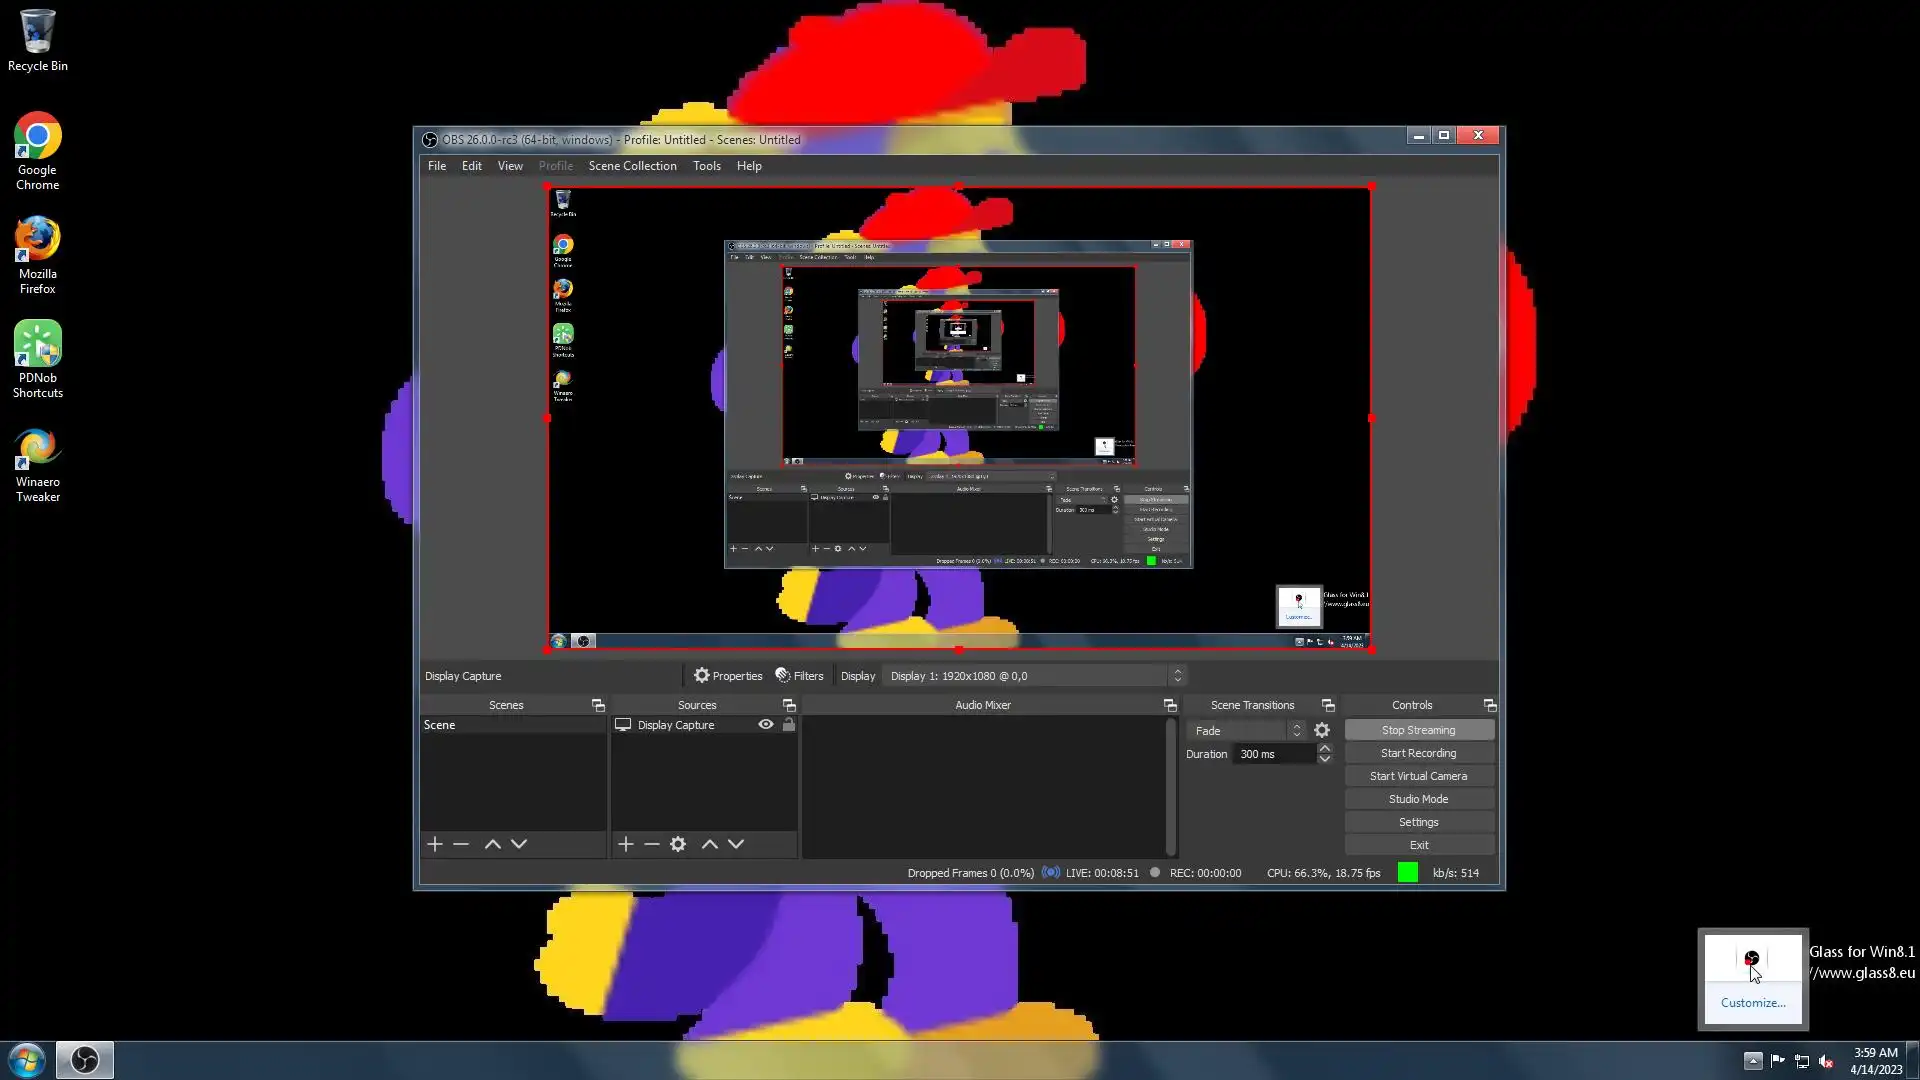Click the Stop Streaming button
Viewport: 1920px width, 1080px height.
(x=1418, y=730)
